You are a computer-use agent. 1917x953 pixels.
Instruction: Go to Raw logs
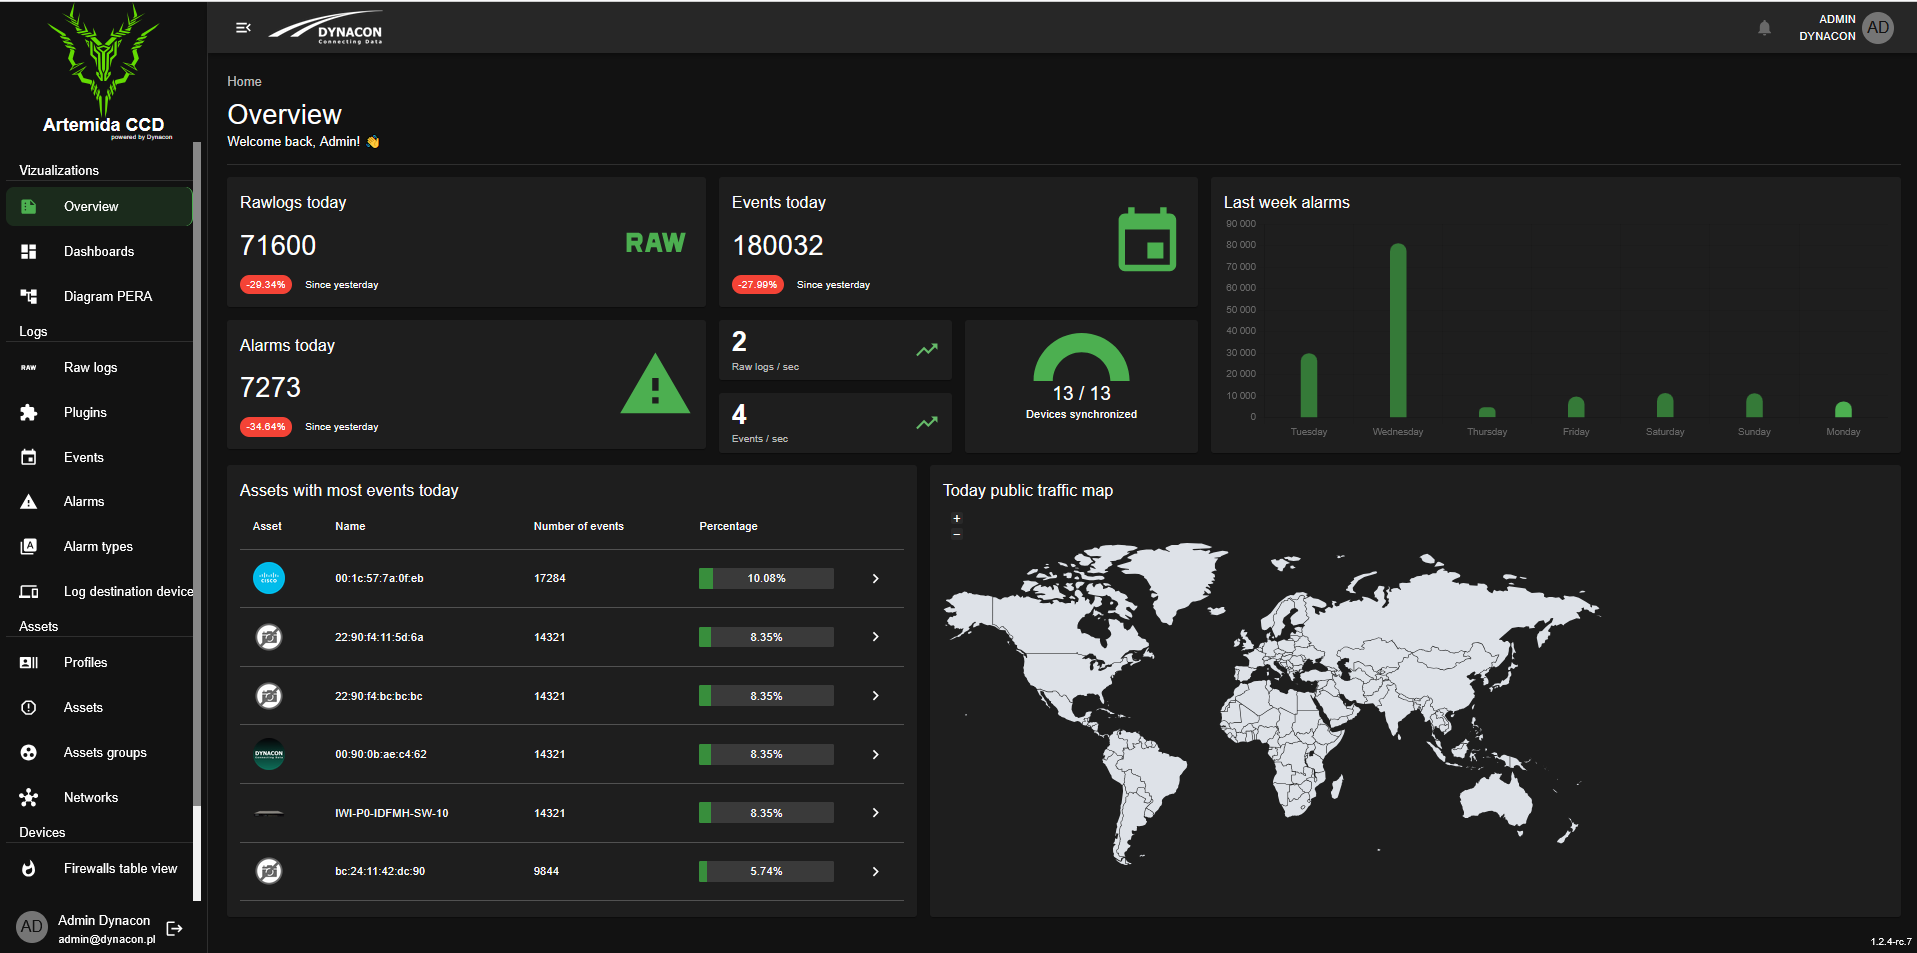pyautogui.click(x=99, y=367)
